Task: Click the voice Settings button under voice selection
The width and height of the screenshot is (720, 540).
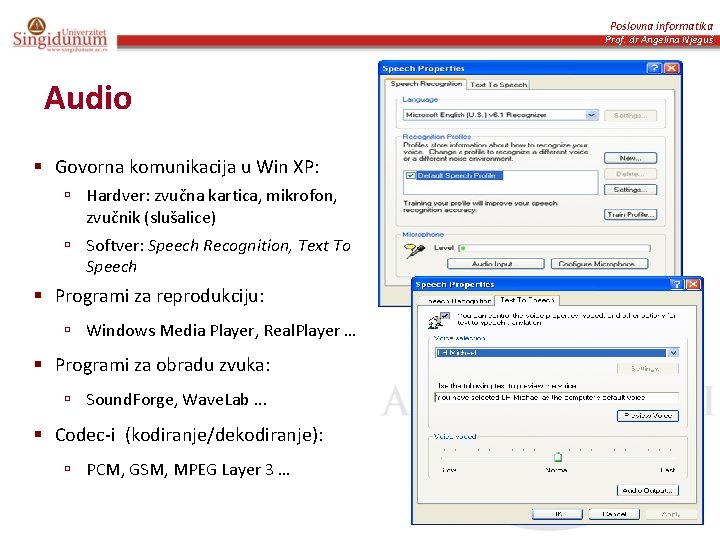Action: pos(647,368)
